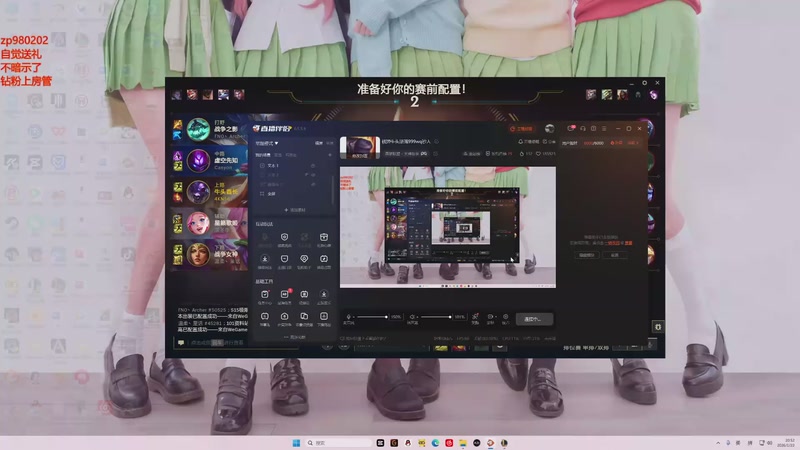
Task: Click the large stream status button
Action: pyautogui.click(x=534, y=319)
